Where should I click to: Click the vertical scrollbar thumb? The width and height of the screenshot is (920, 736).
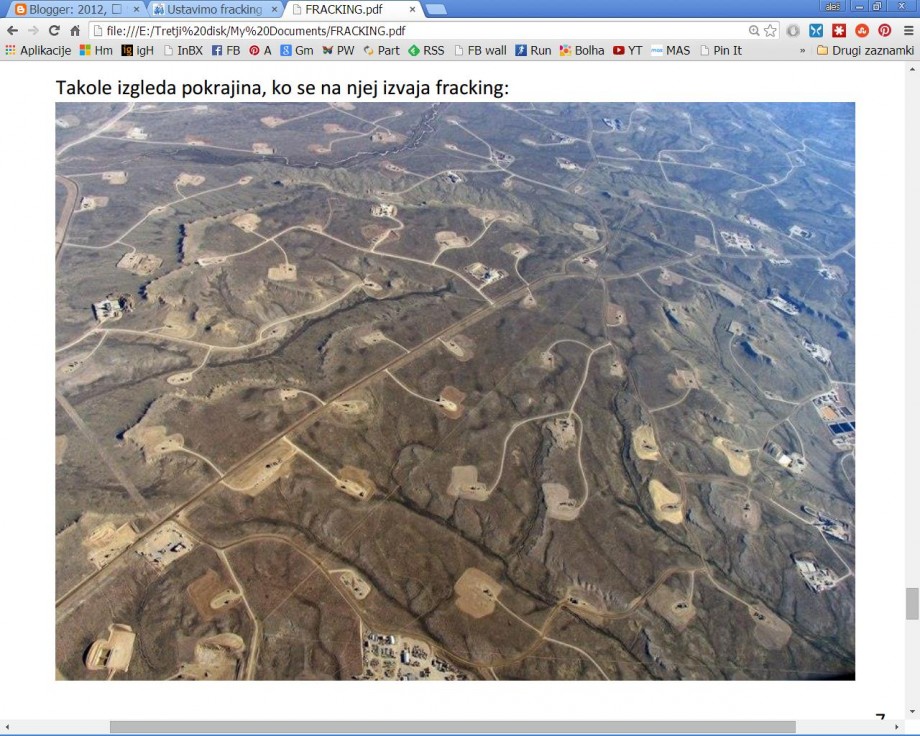point(911,604)
